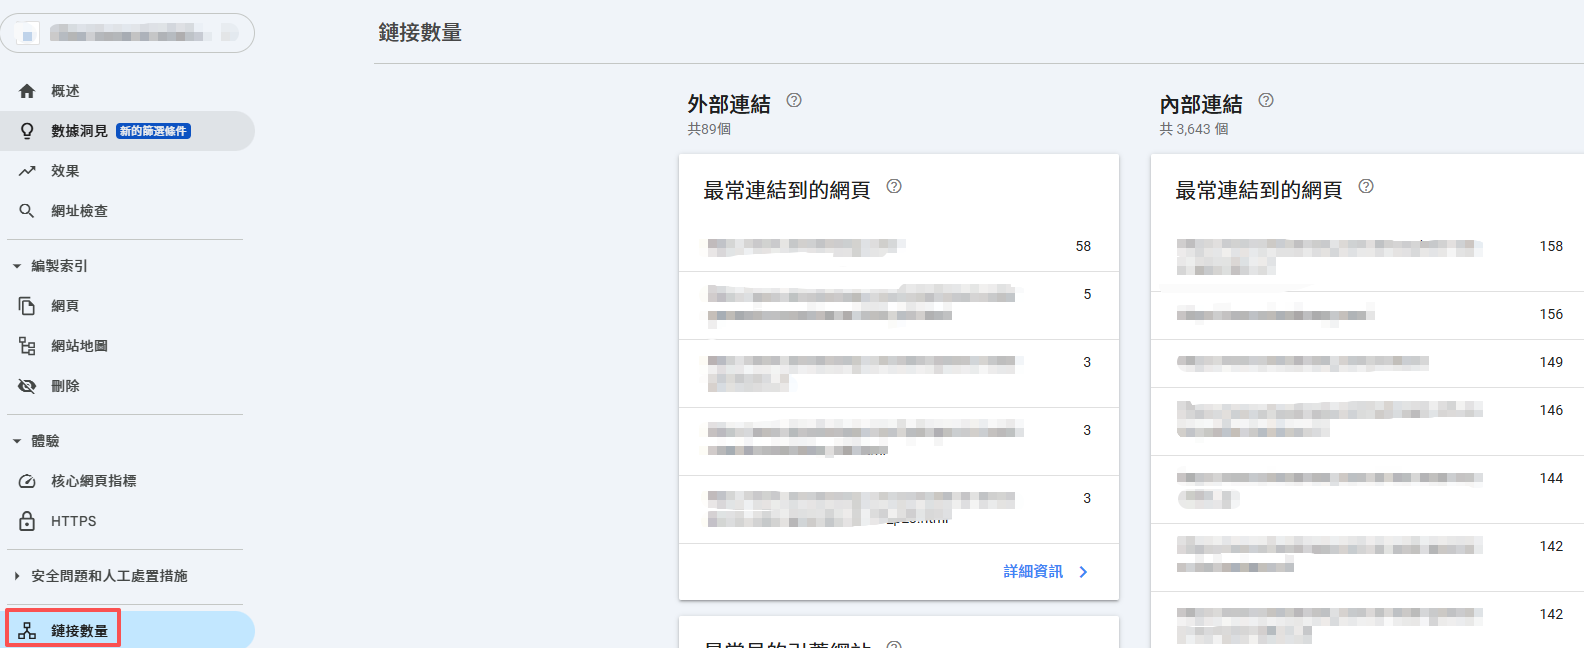Screen dimensions: 1584x648
Task: Click the magnifier icon for 網址檢查
Action: [27, 211]
